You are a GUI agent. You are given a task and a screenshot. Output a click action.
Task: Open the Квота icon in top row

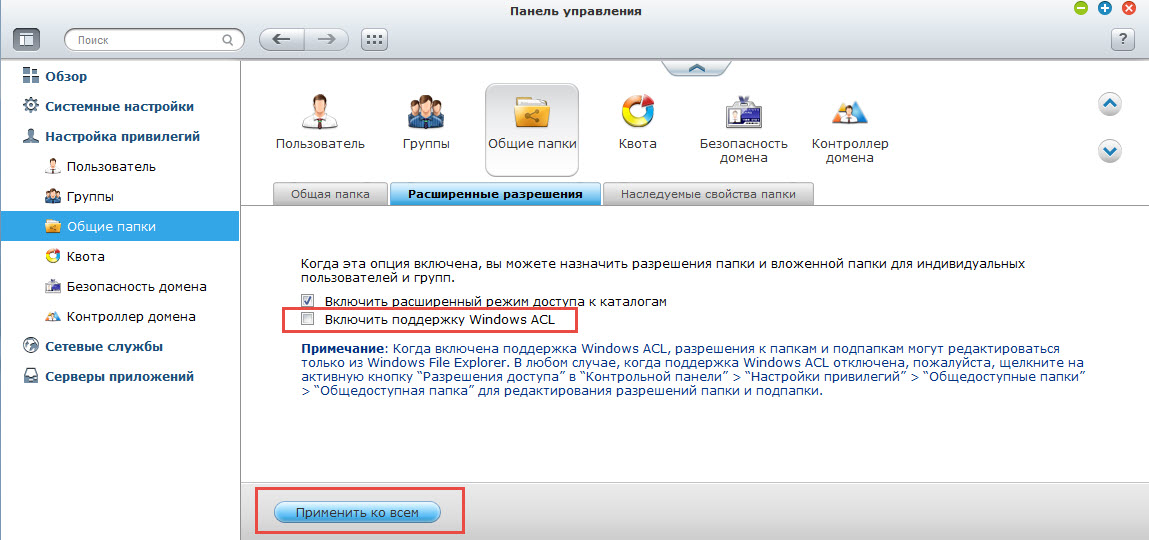(x=638, y=122)
